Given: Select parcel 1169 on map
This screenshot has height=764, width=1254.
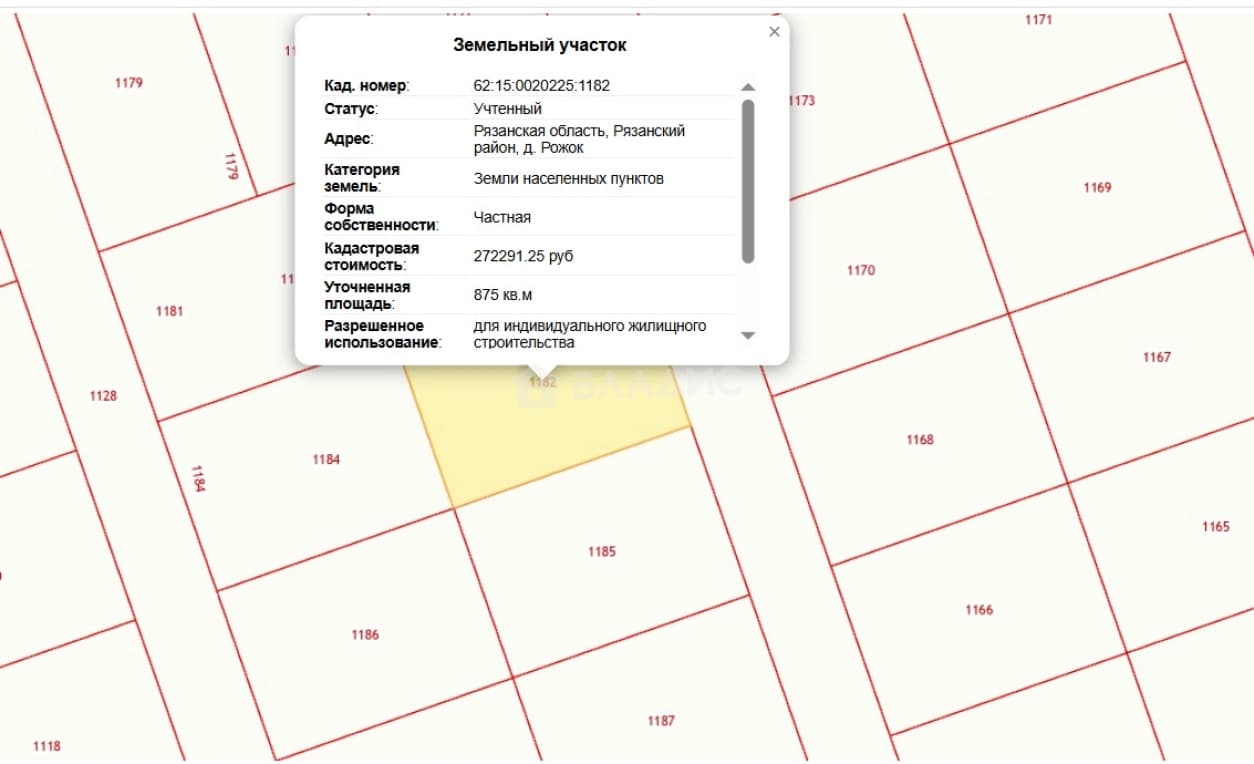Looking at the screenshot, I should (1097, 188).
